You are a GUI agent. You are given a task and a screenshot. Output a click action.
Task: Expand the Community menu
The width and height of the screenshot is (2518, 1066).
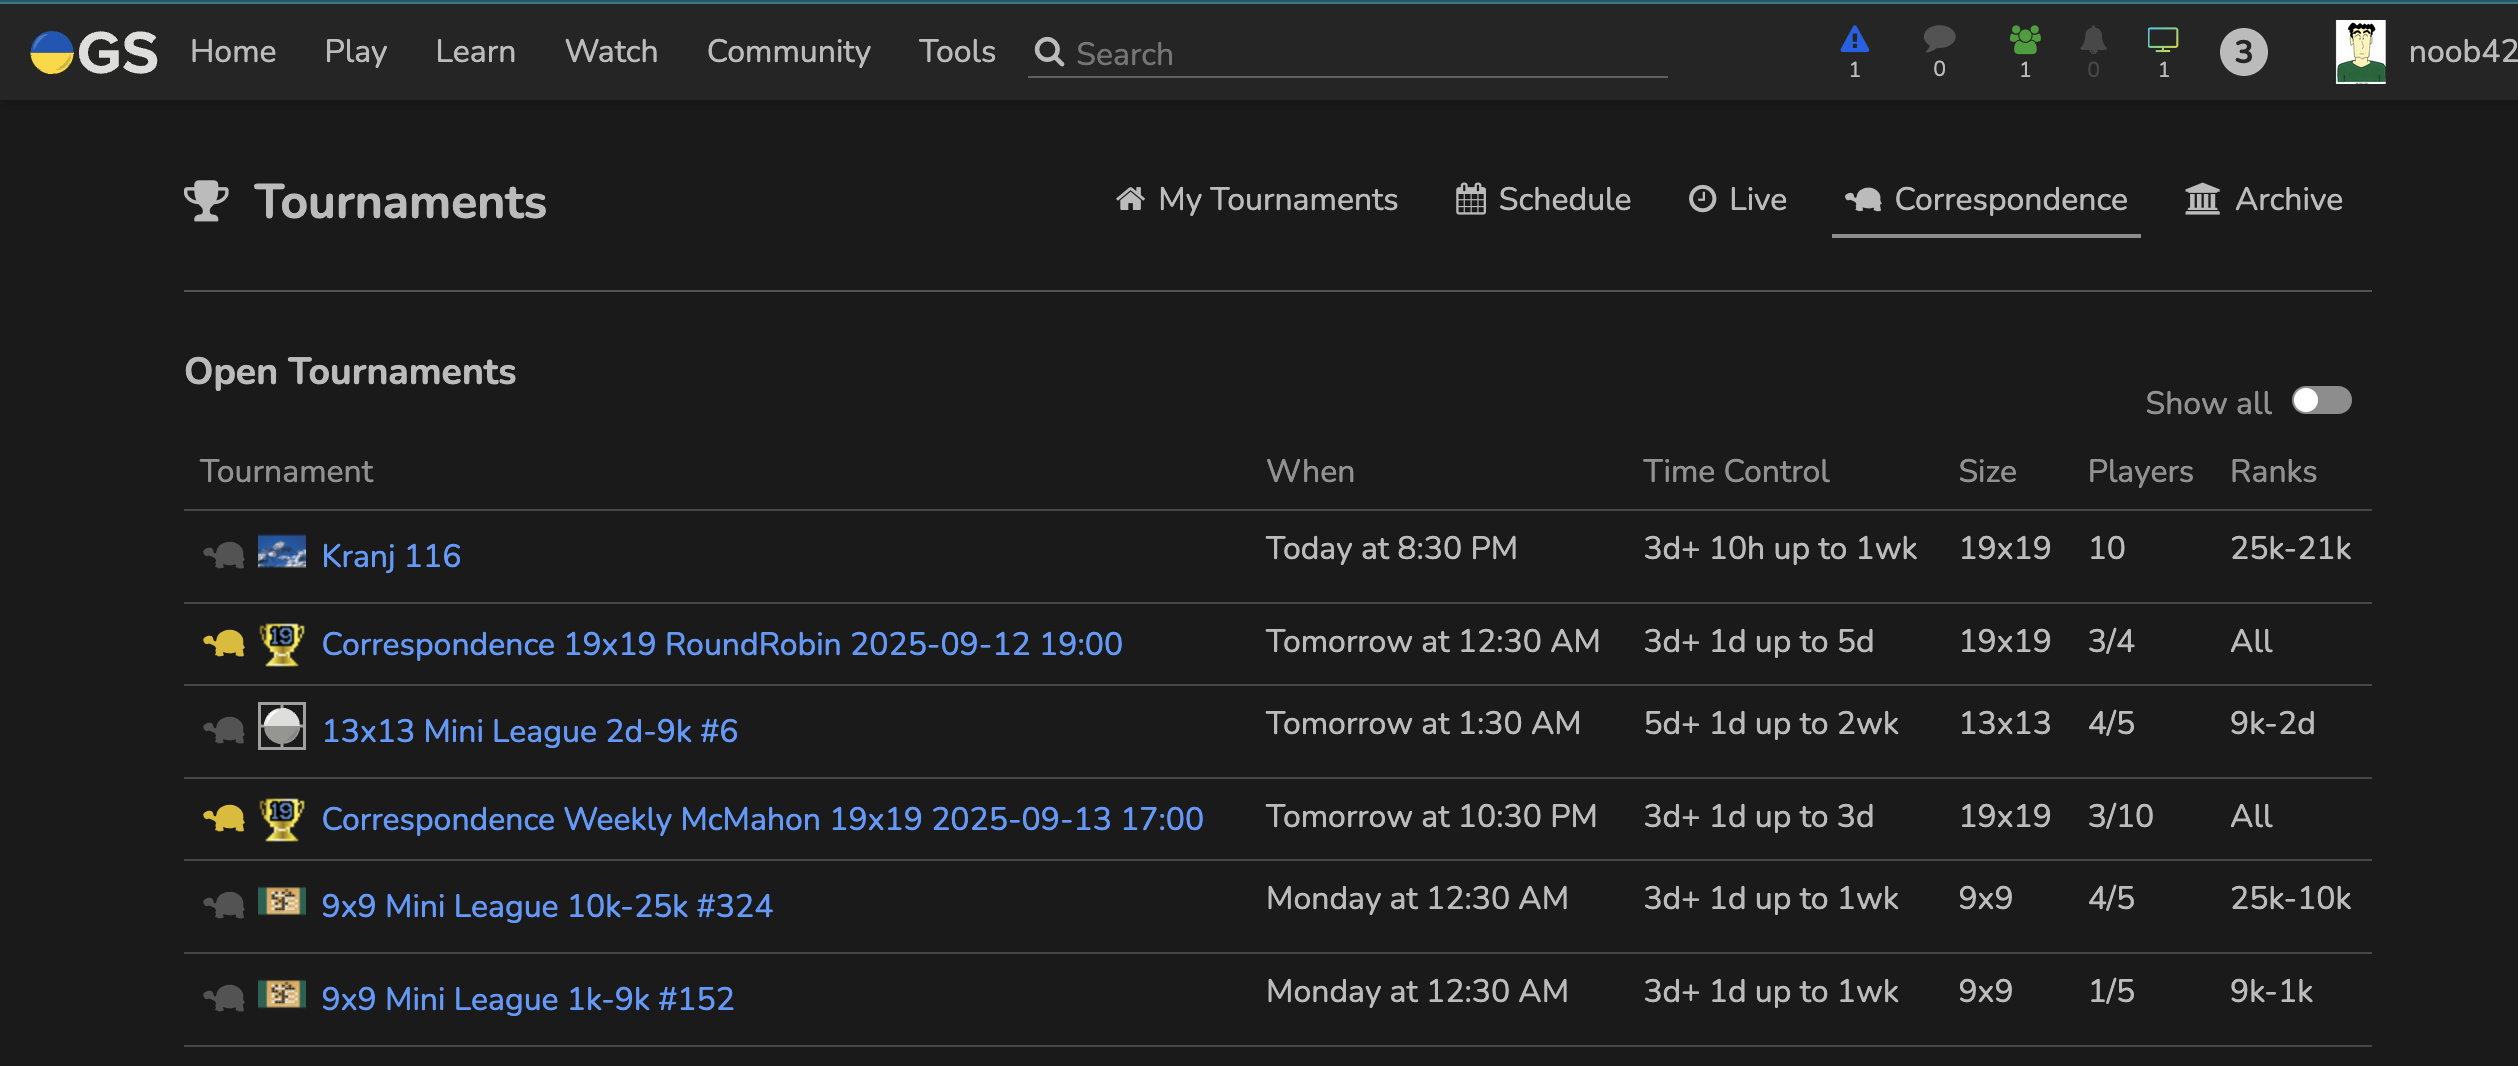tap(788, 52)
